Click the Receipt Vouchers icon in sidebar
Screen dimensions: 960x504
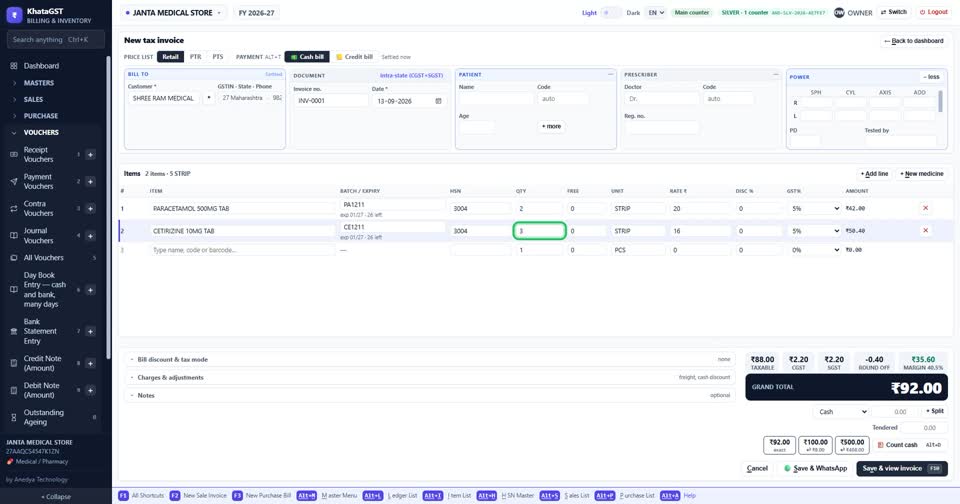click(13, 154)
